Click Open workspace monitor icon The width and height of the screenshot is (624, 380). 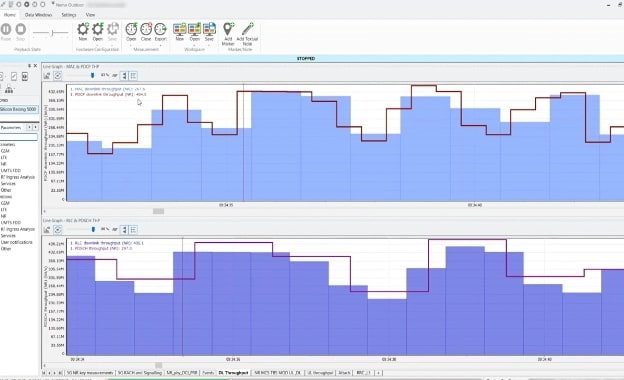pyautogui.click(x=195, y=29)
